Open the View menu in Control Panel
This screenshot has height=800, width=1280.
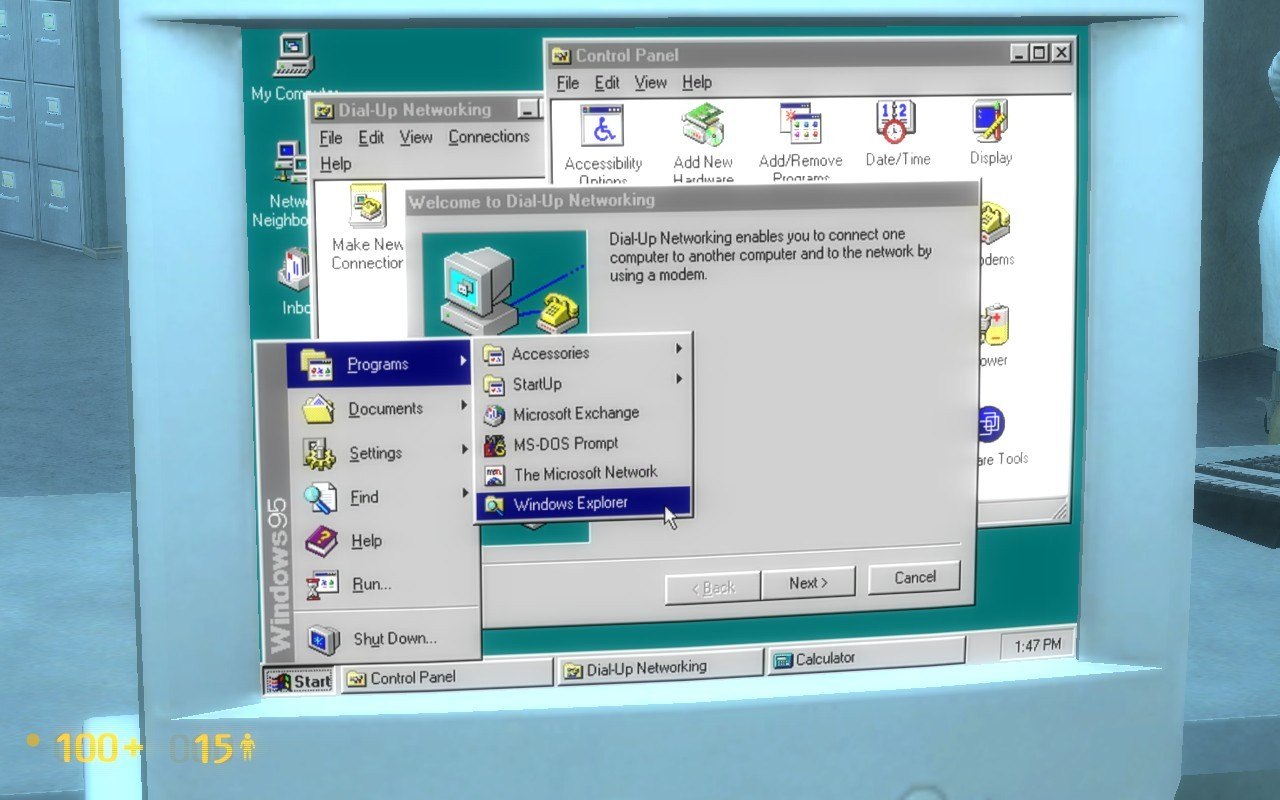[650, 83]
